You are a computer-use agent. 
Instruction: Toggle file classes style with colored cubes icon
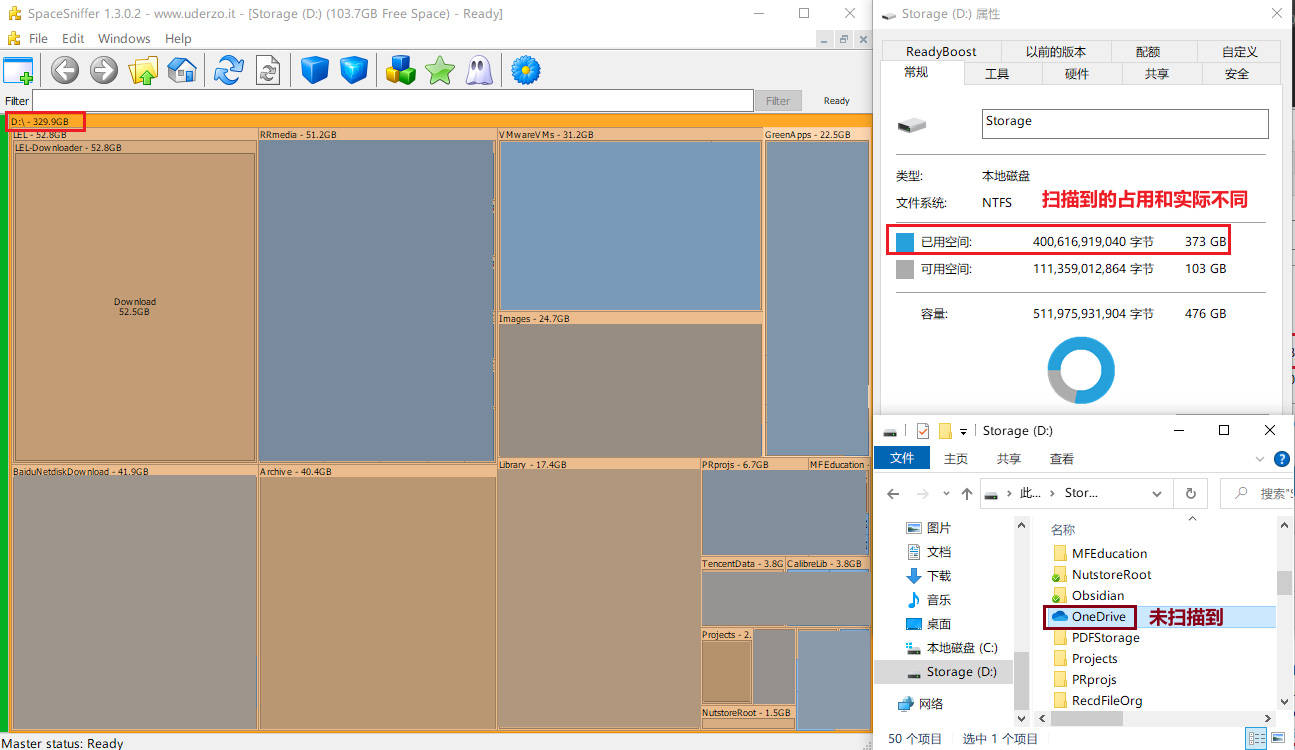click(401, 70)
